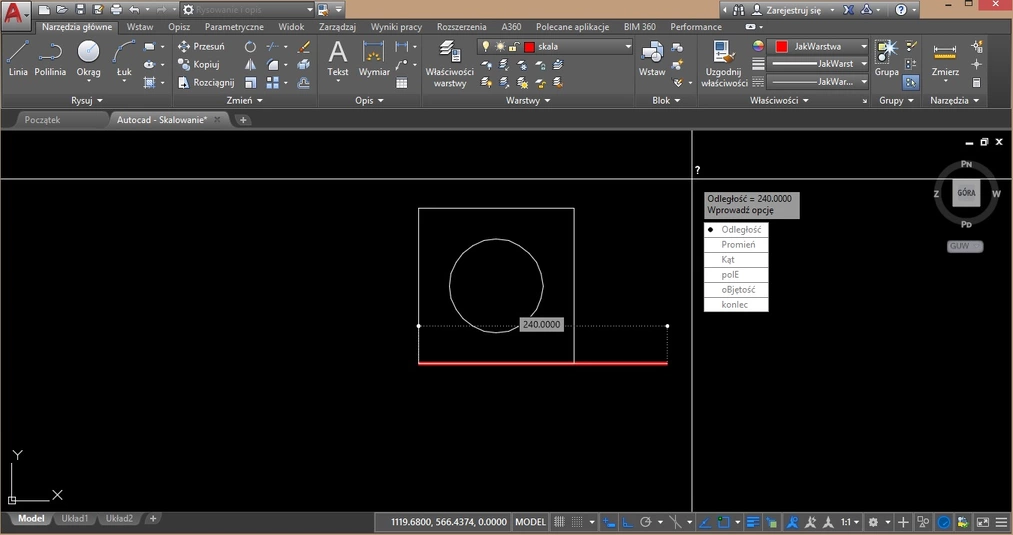1013x535 pixels.
Task: Click the scale icon beside Rozciągnij
Action: [x=250, y=83]
